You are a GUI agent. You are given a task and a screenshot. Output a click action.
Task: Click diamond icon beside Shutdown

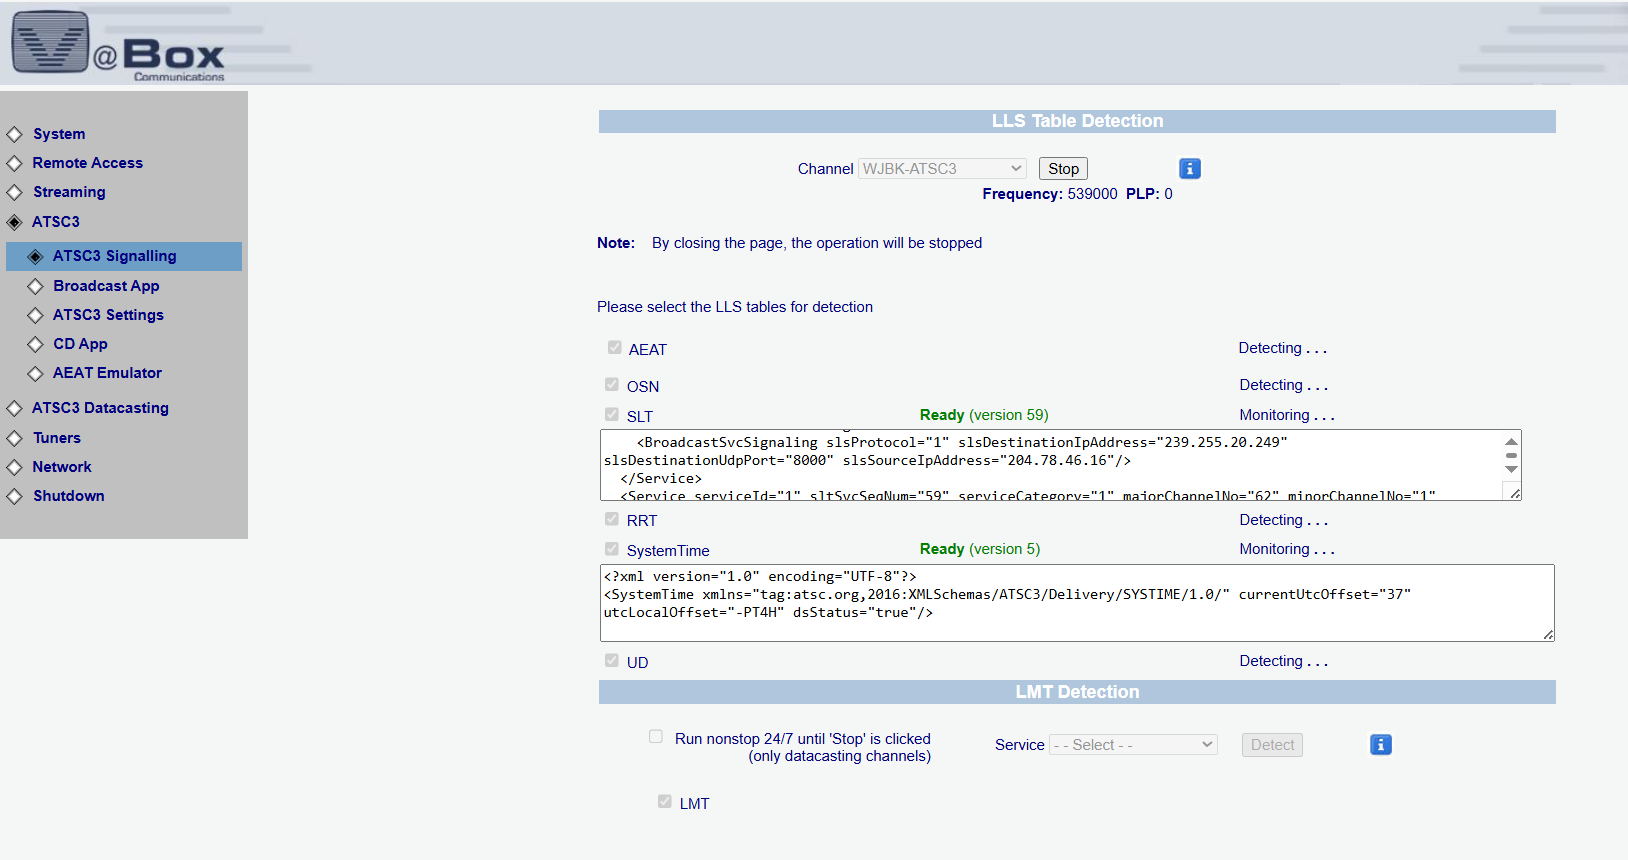point(14,496)
